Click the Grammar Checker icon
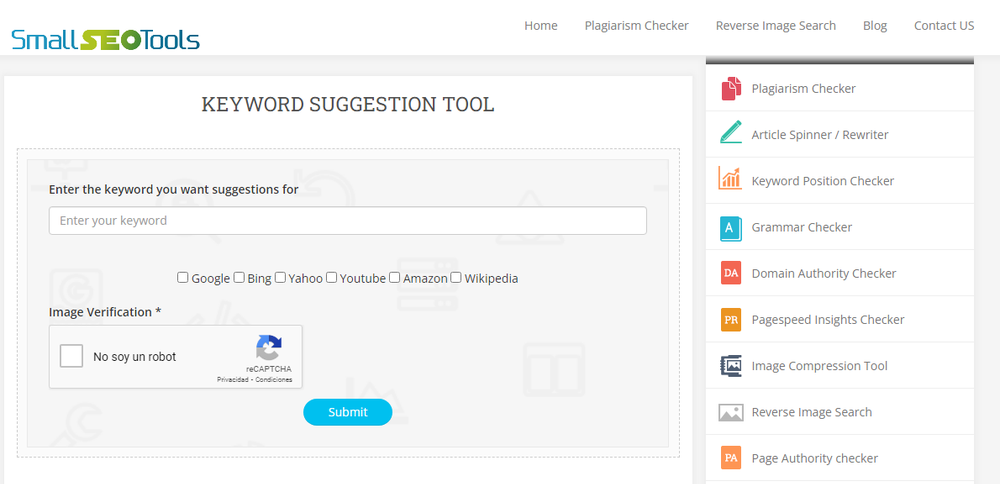1000x484 pixels. coord(731,227)
